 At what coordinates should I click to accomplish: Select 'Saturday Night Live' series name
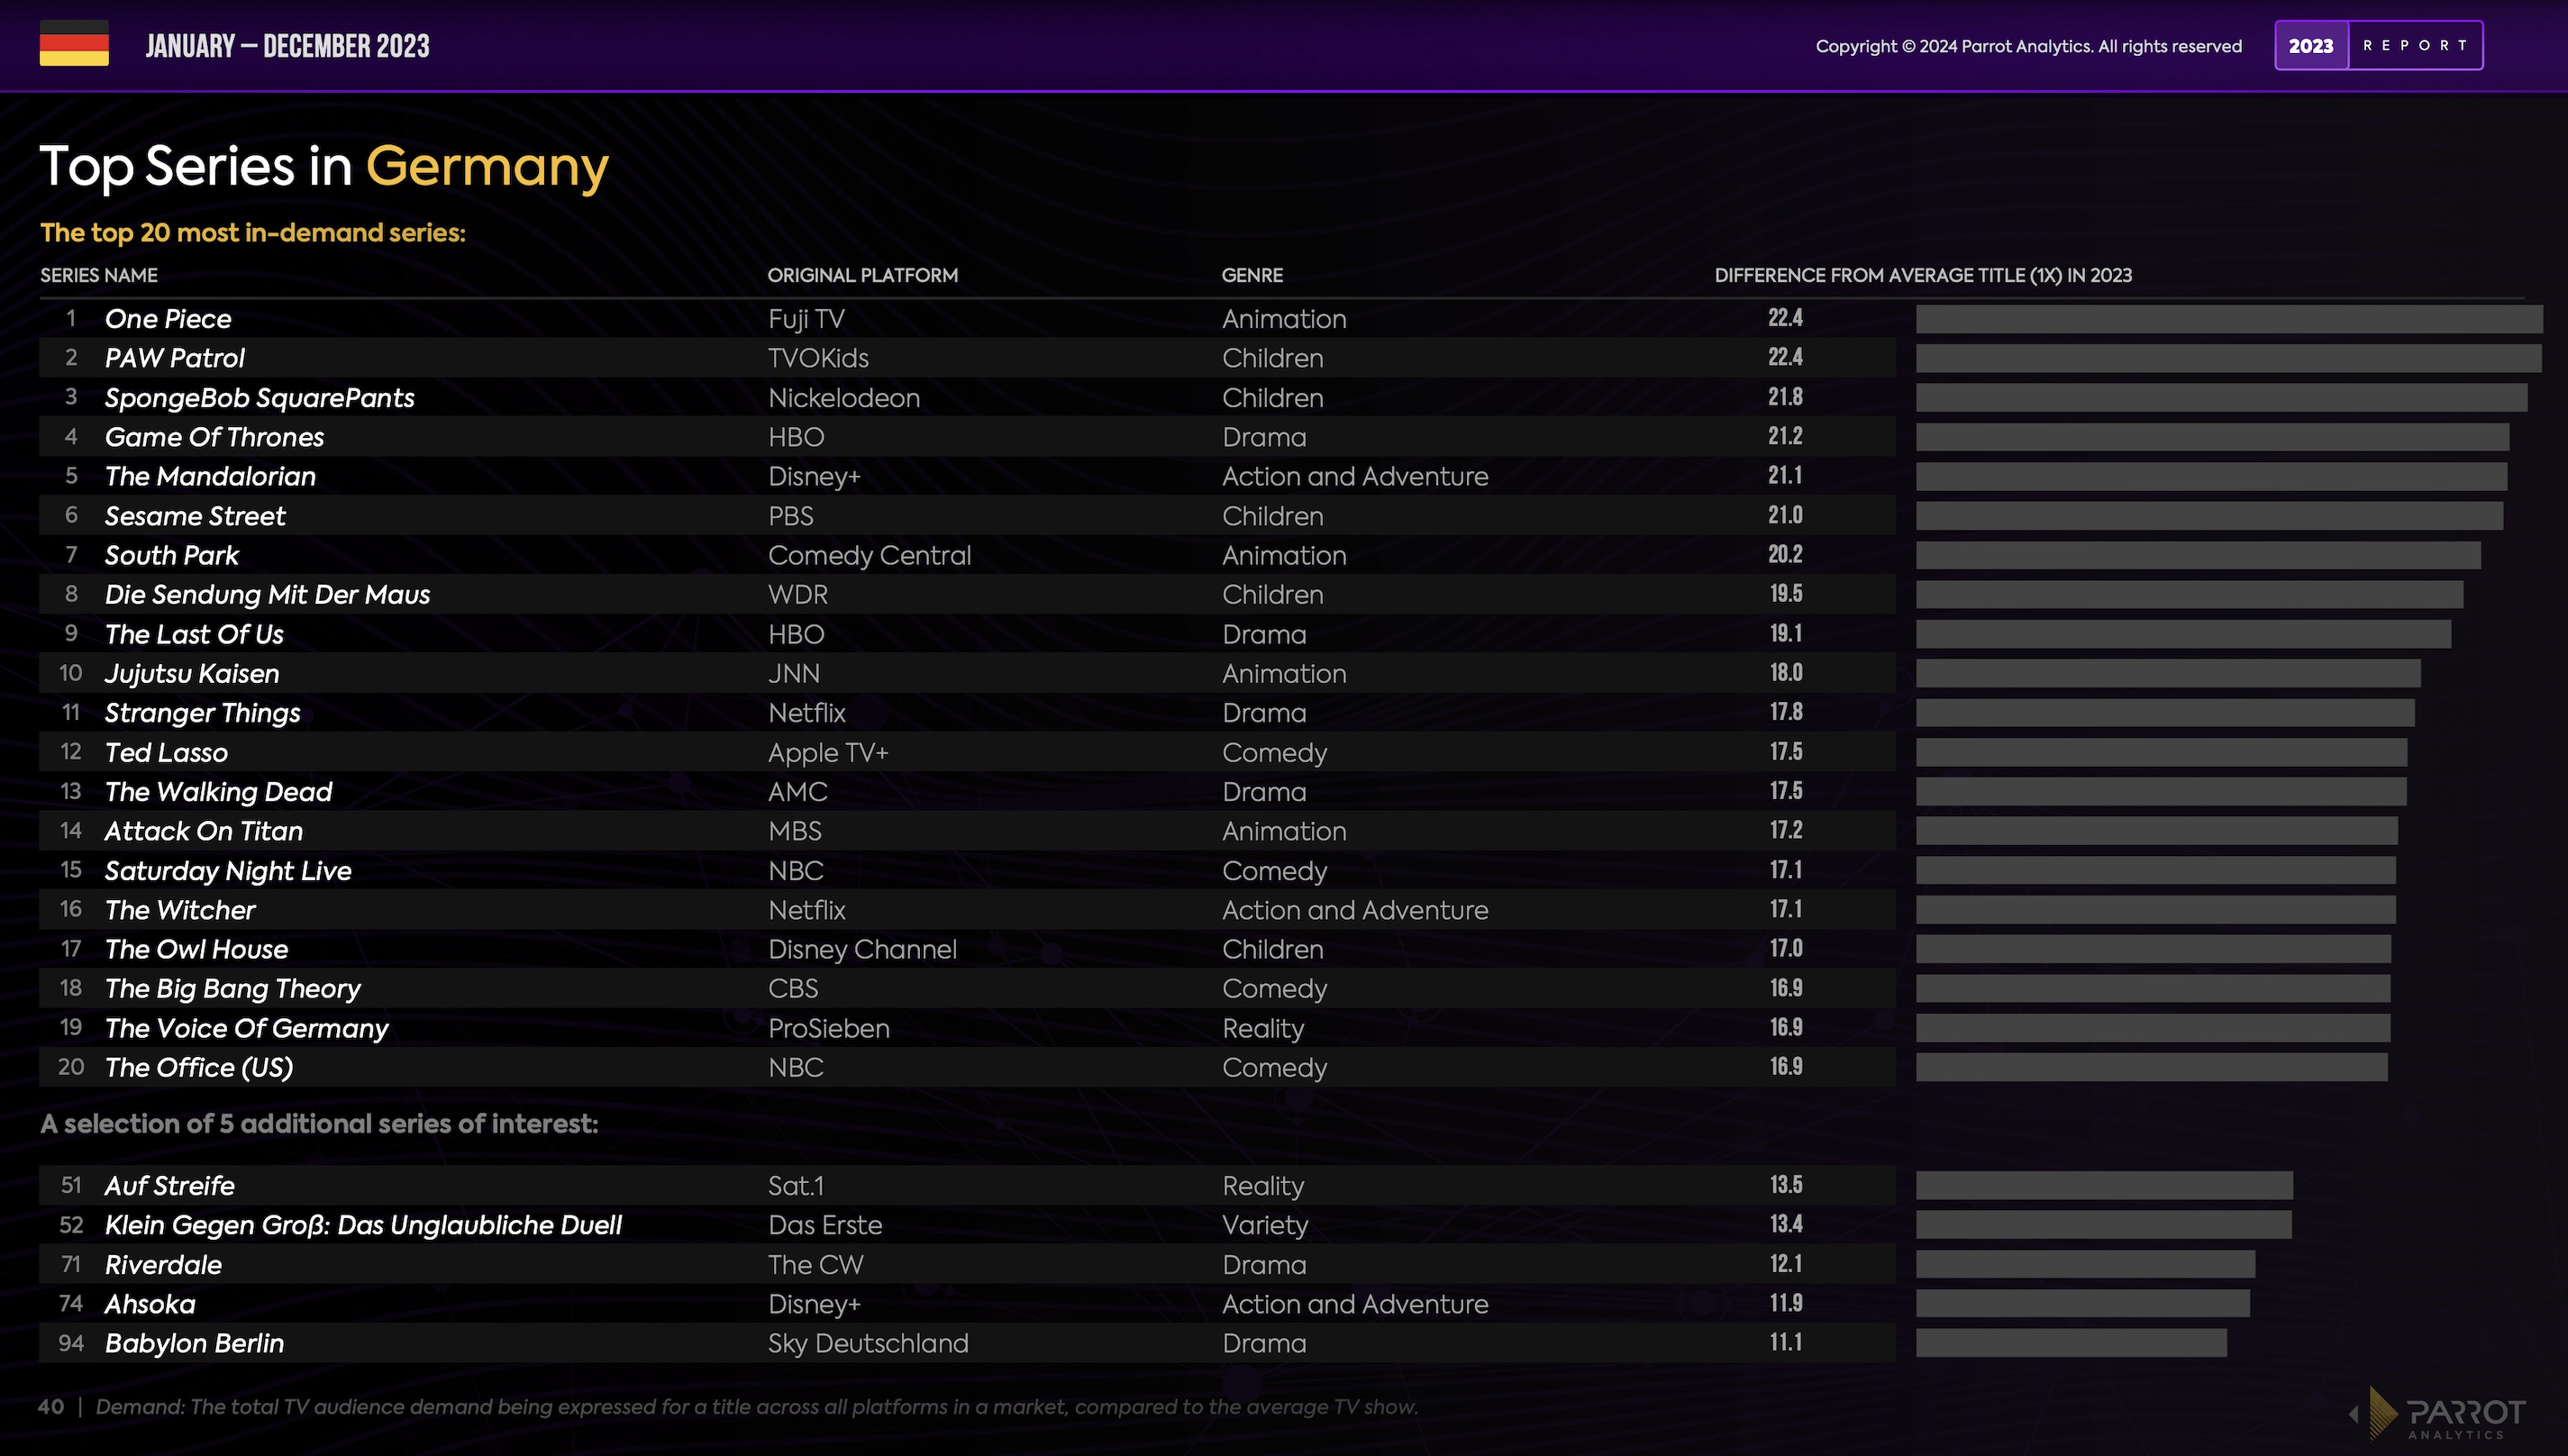pos(228,871)
